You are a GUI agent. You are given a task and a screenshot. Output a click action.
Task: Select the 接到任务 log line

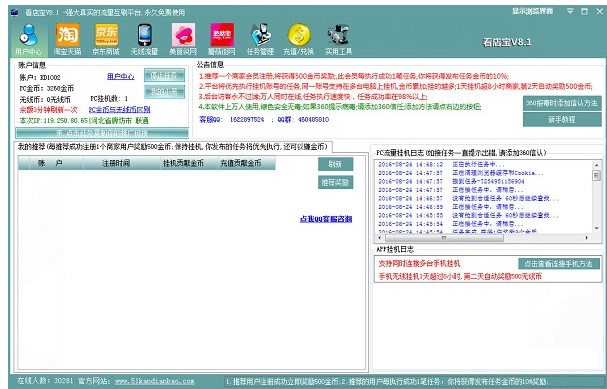[451, 182]
